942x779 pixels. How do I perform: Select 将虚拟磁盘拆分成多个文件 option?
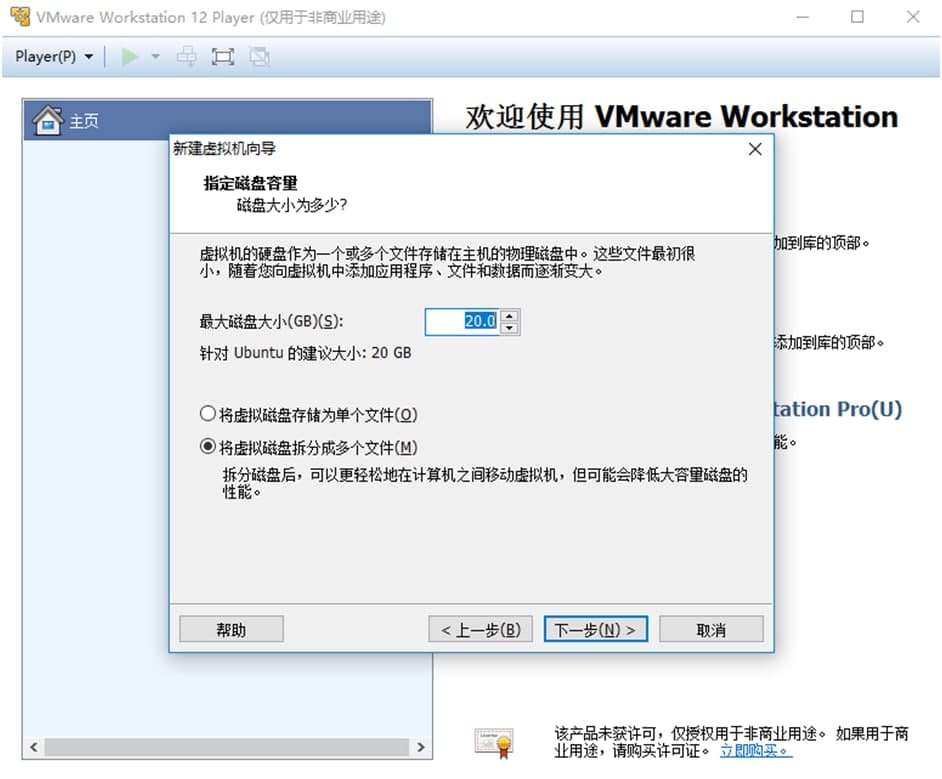click(208, 446)
